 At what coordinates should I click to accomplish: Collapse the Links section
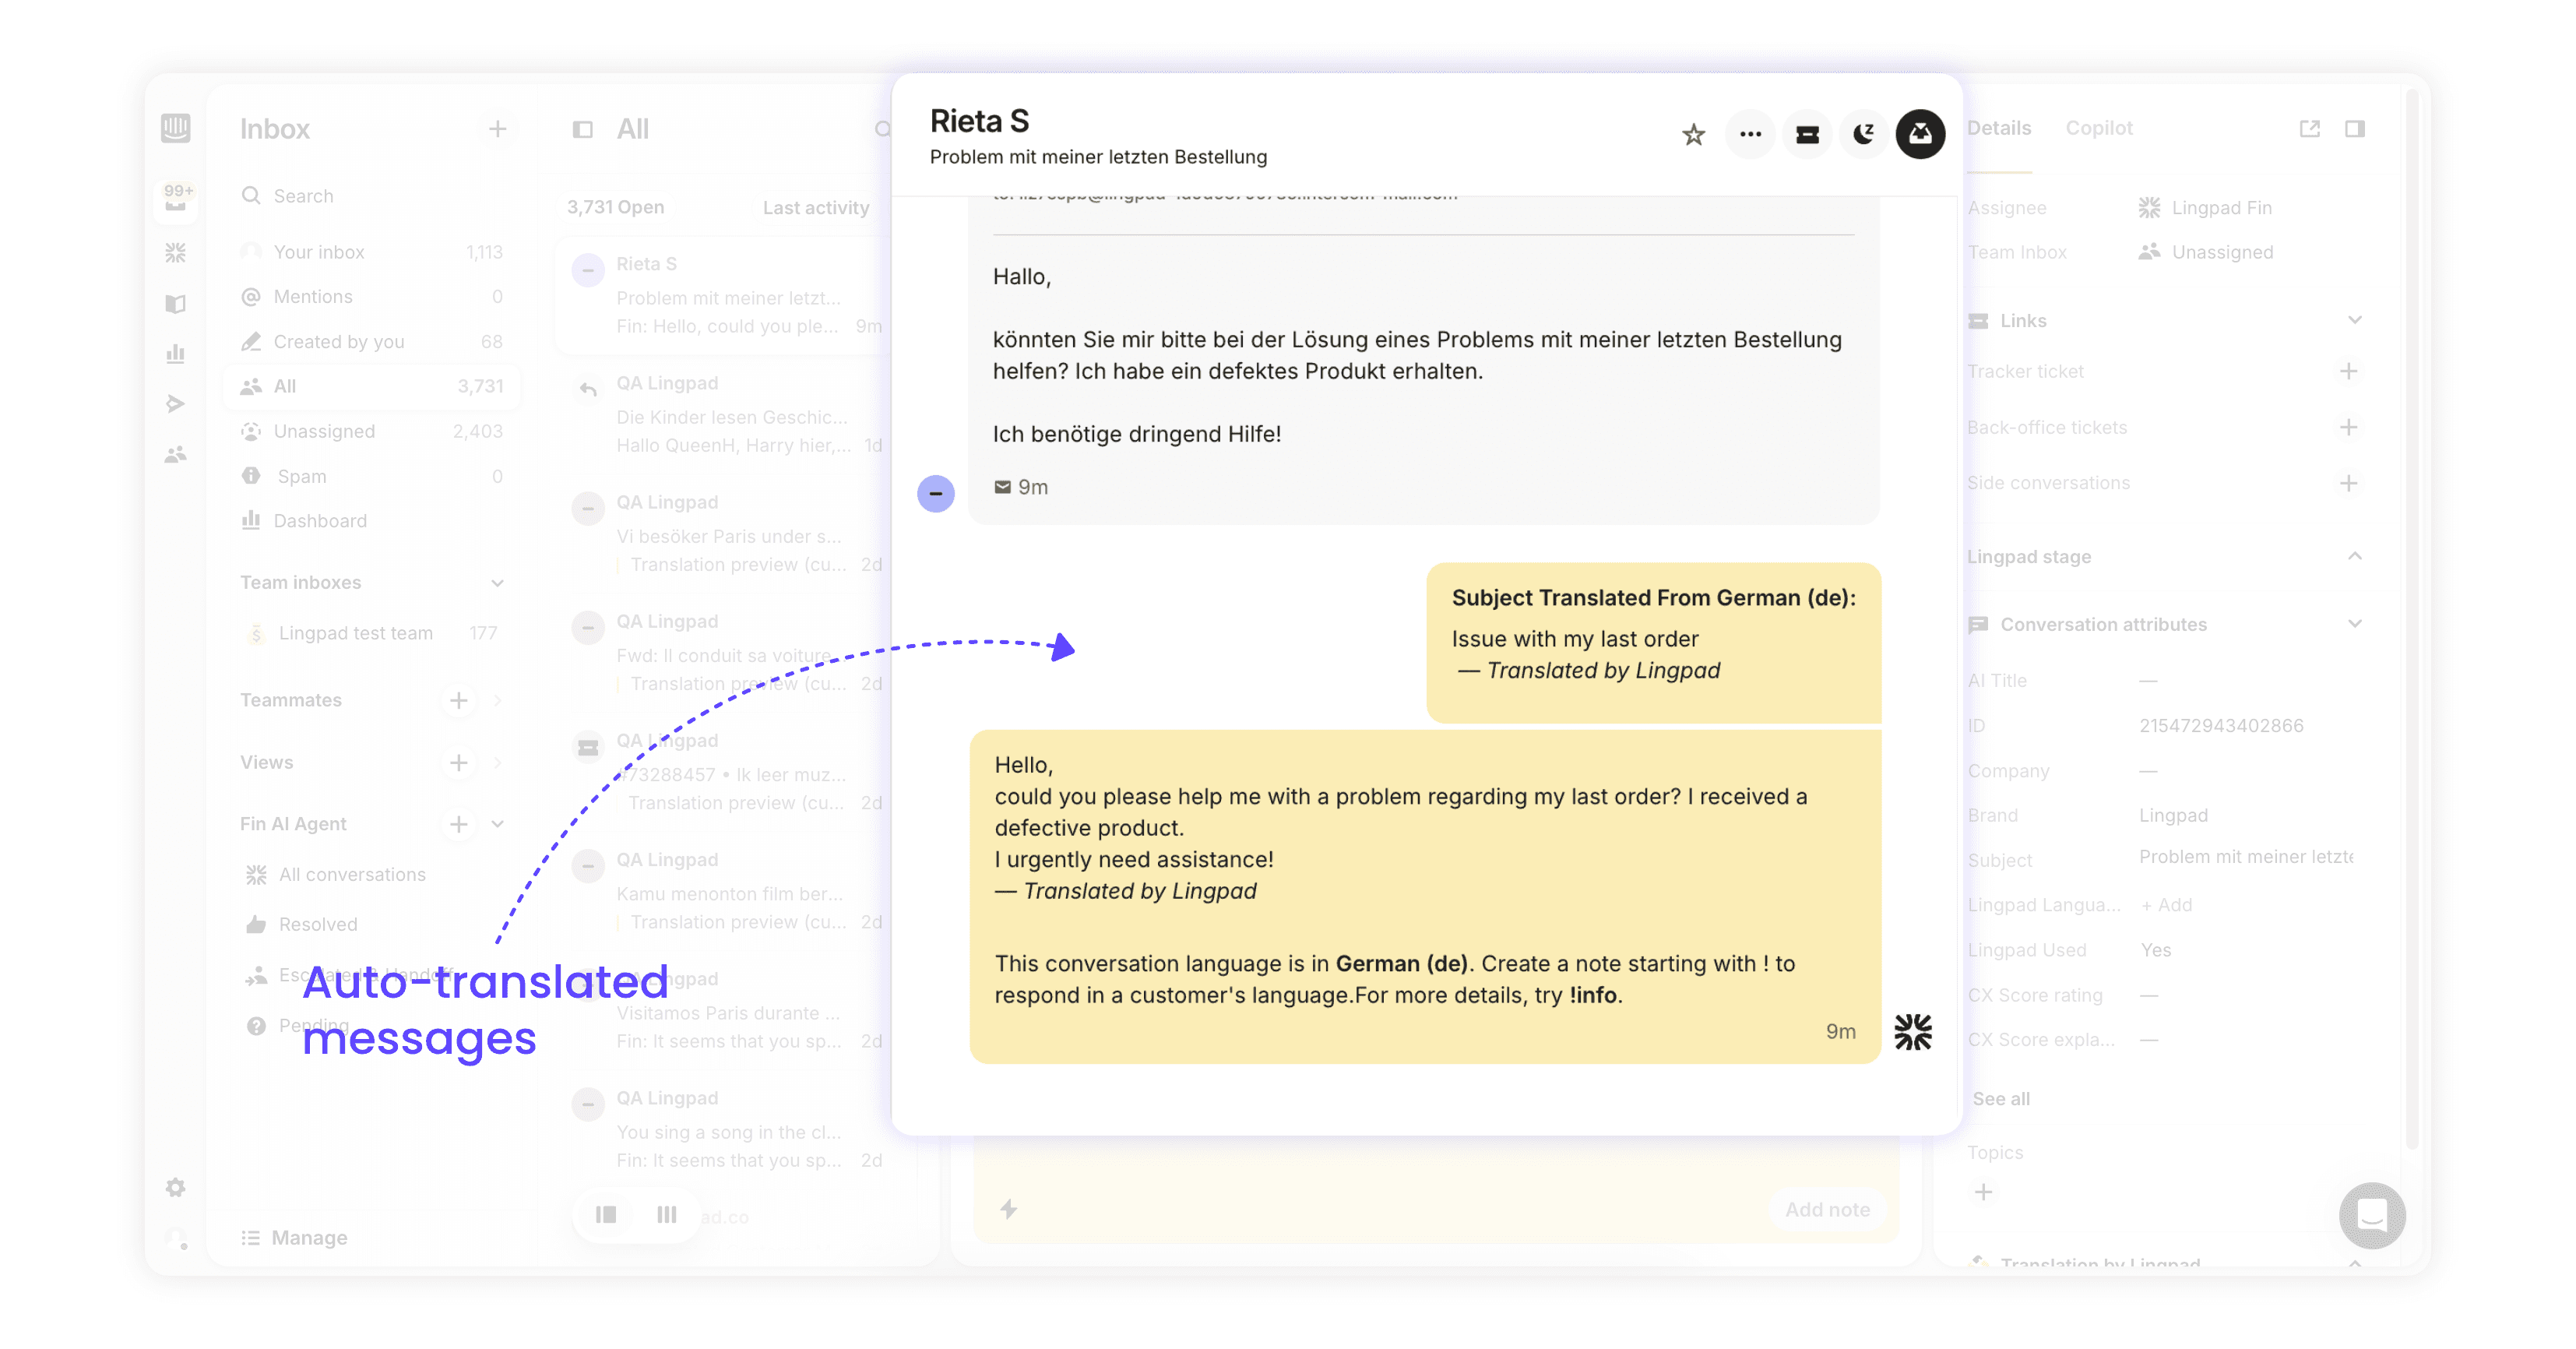(2354, 320)
